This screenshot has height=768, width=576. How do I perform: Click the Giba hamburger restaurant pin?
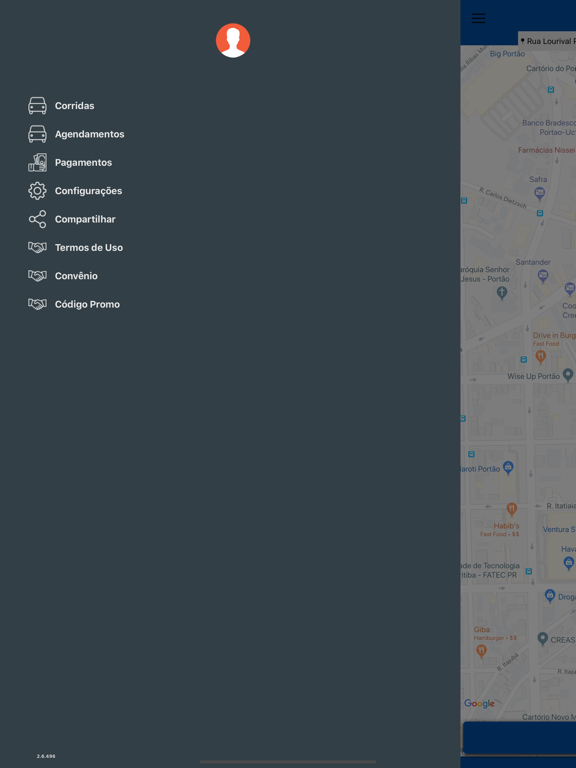coord(481,651)
